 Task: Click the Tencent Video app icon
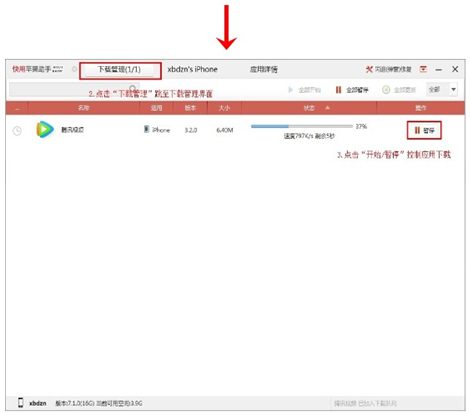(45, 130)
